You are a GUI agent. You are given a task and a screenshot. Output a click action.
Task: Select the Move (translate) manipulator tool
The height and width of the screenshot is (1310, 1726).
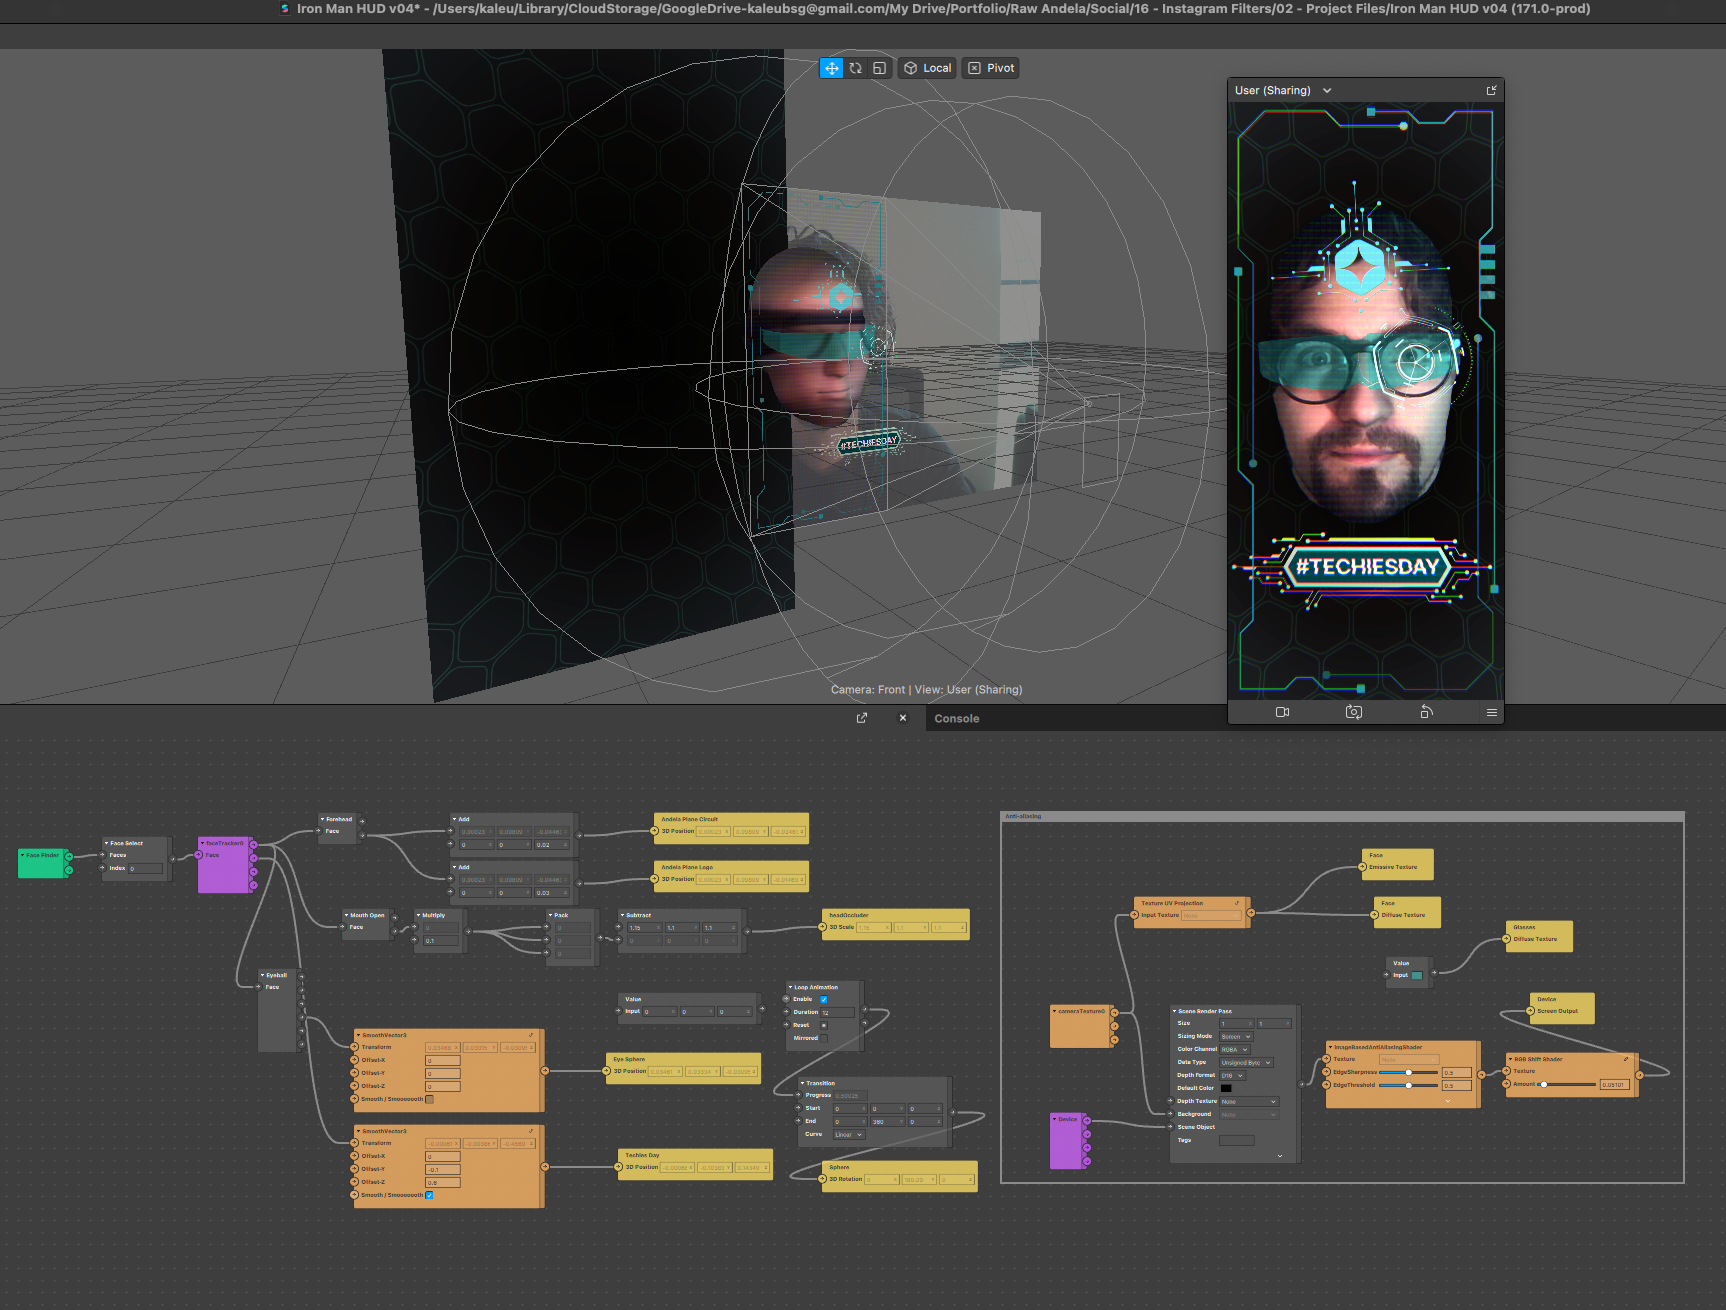click(x=831, y=68)
